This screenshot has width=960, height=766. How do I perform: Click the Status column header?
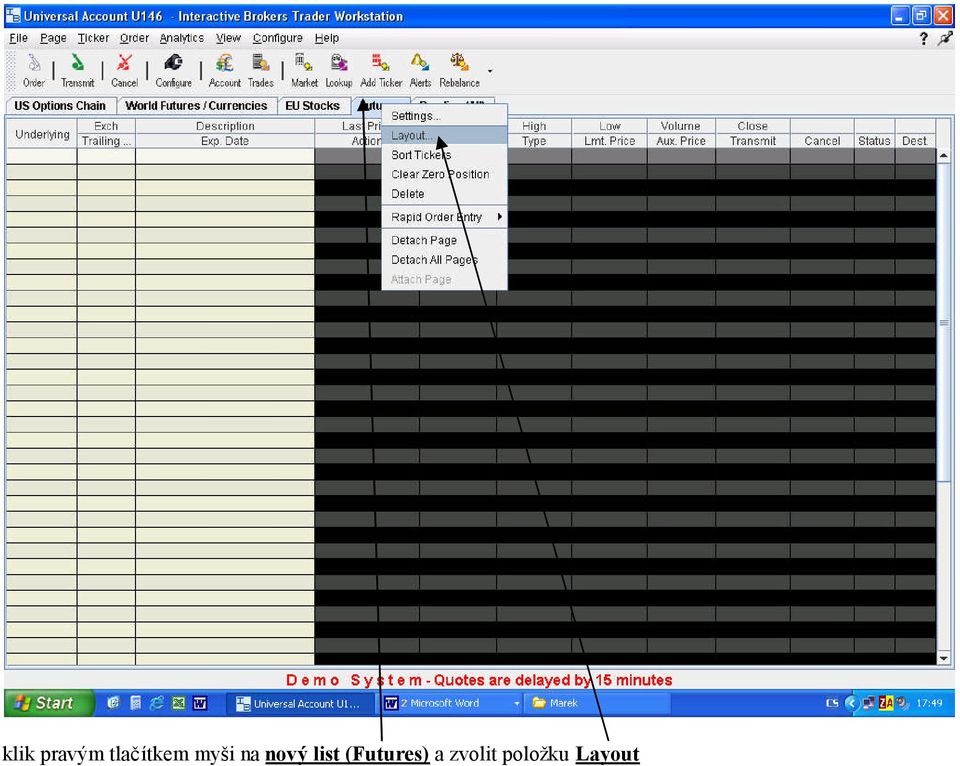point(874,141)
